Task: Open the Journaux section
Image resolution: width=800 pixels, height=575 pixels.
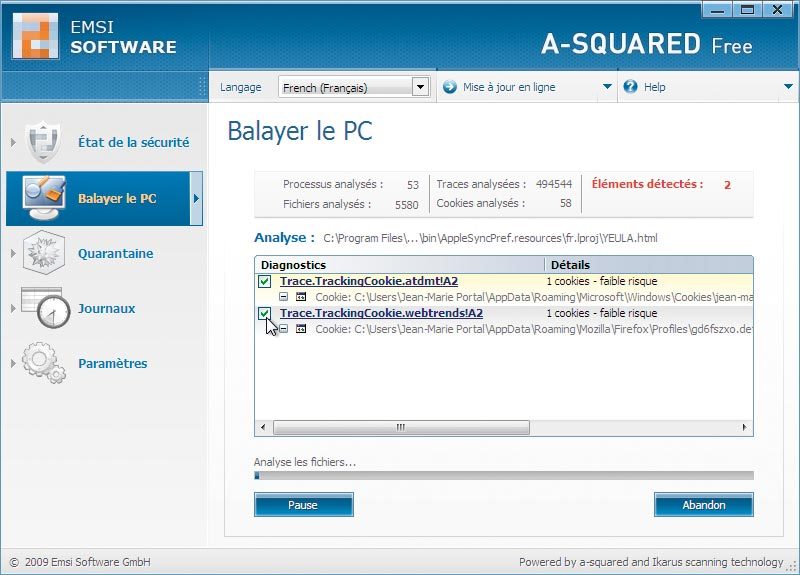Action: coord(107,308)
